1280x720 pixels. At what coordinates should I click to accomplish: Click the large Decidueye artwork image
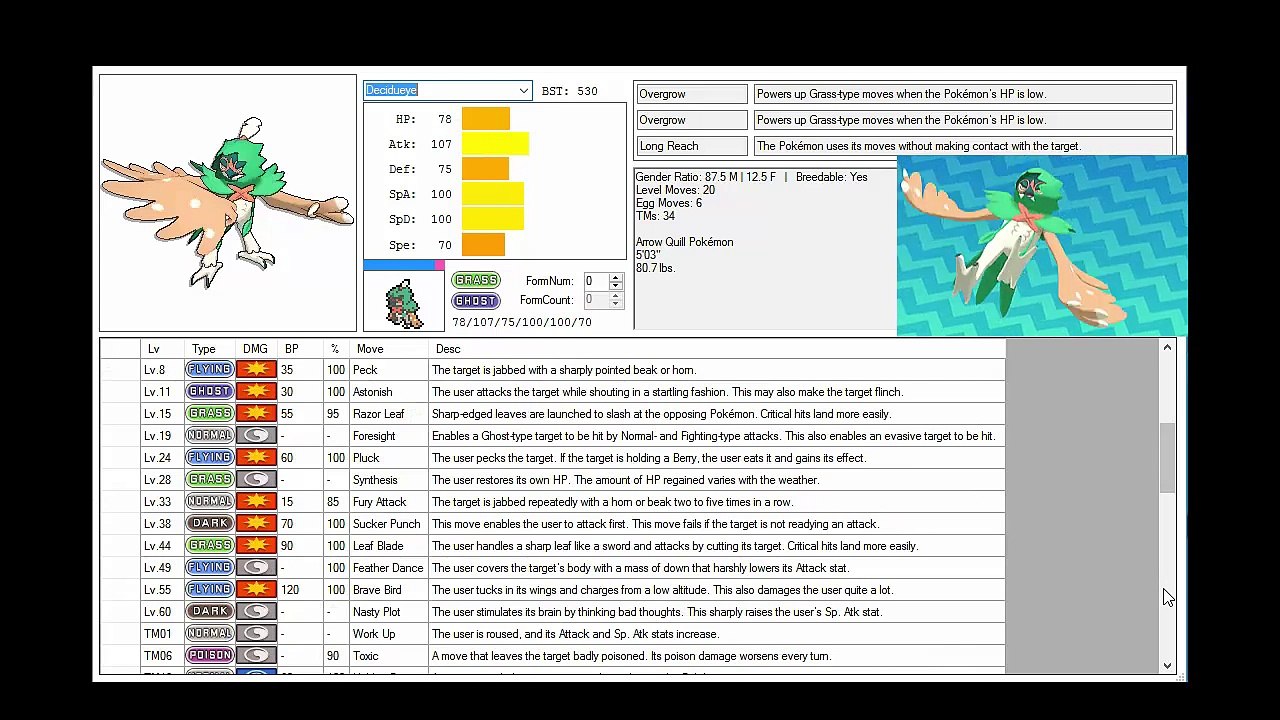pyautogui.click(x=228, y=203)
